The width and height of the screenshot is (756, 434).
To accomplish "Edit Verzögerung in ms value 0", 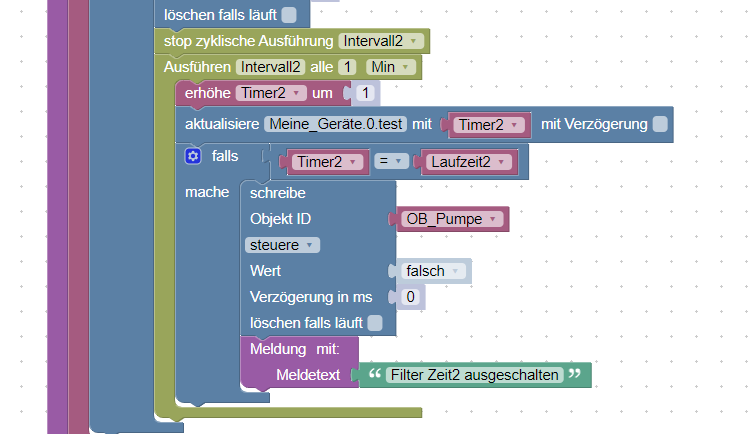I will (x=410, y=297).
